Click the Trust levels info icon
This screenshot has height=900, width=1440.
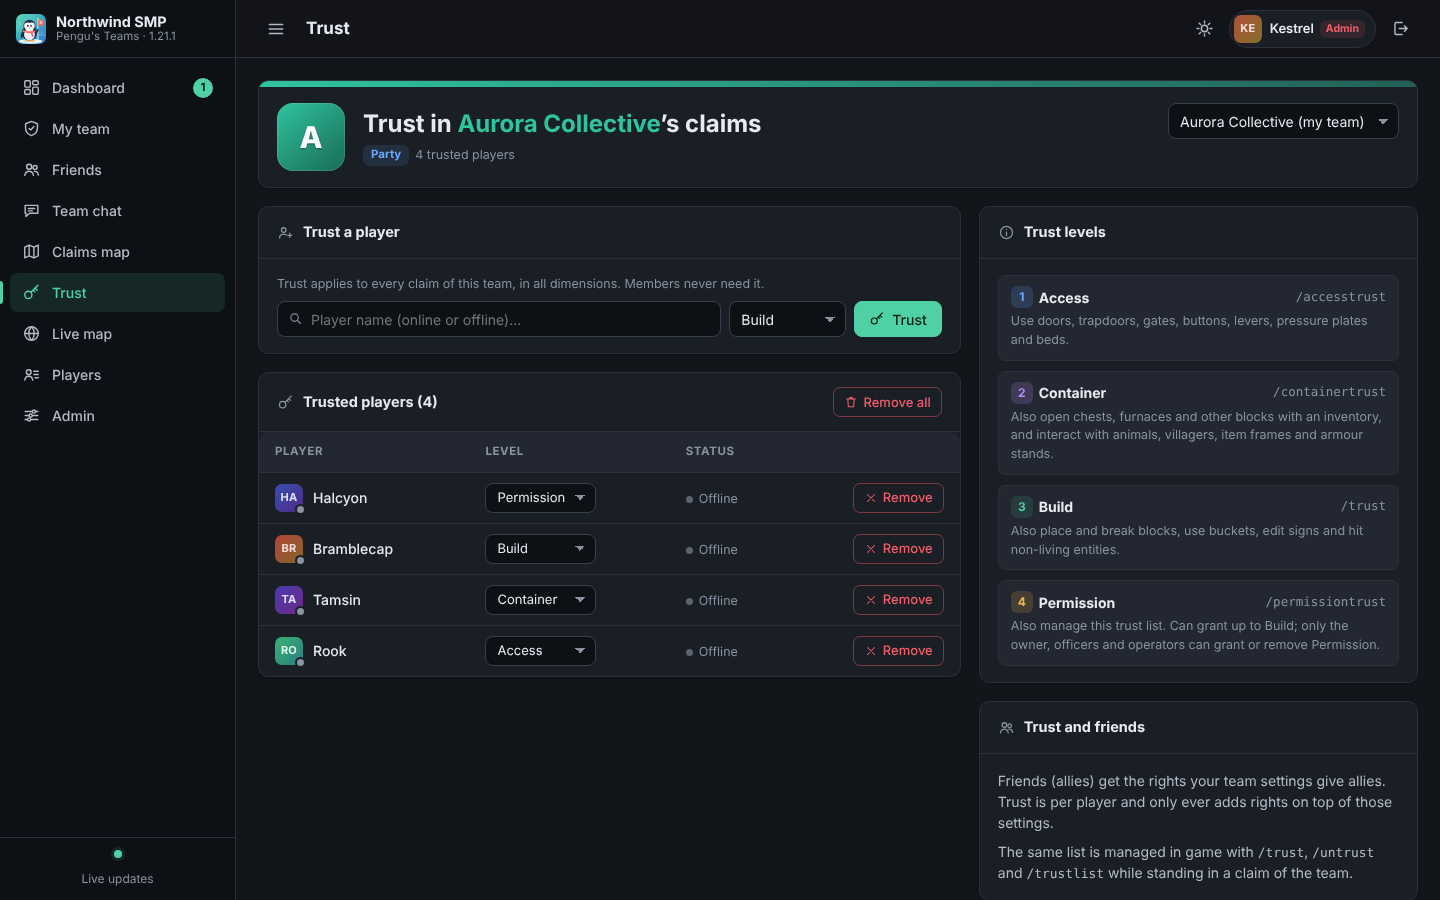[1006, 233]
